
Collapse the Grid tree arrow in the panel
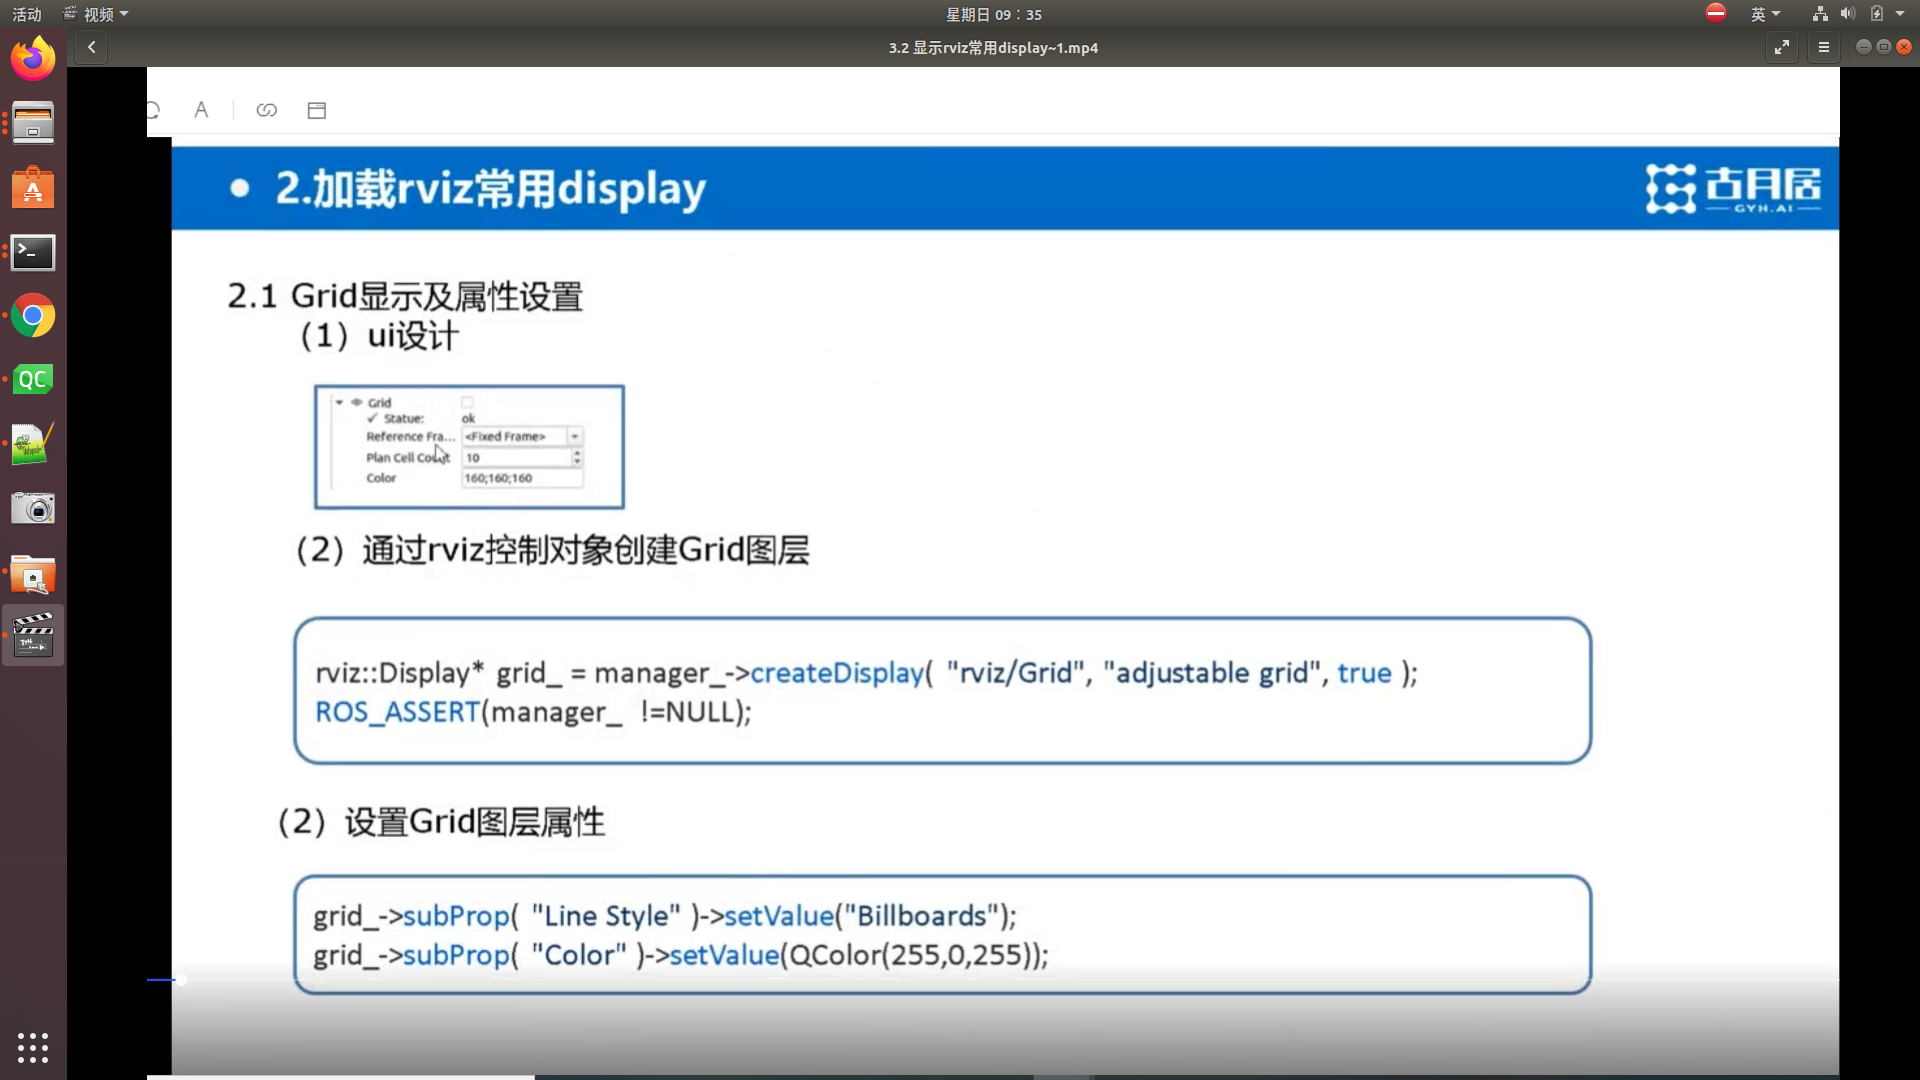click(x=340, y=402)
